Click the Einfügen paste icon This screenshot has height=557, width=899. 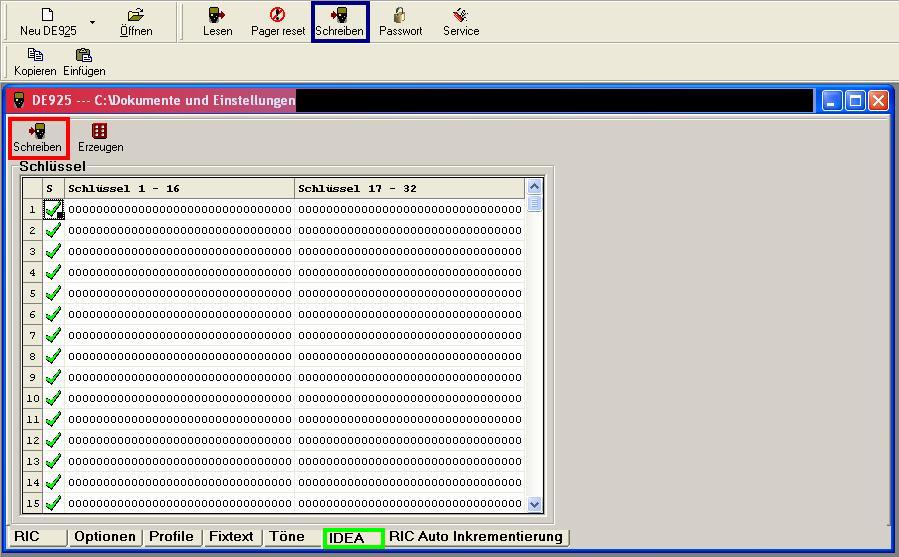[x=84, y=55]
